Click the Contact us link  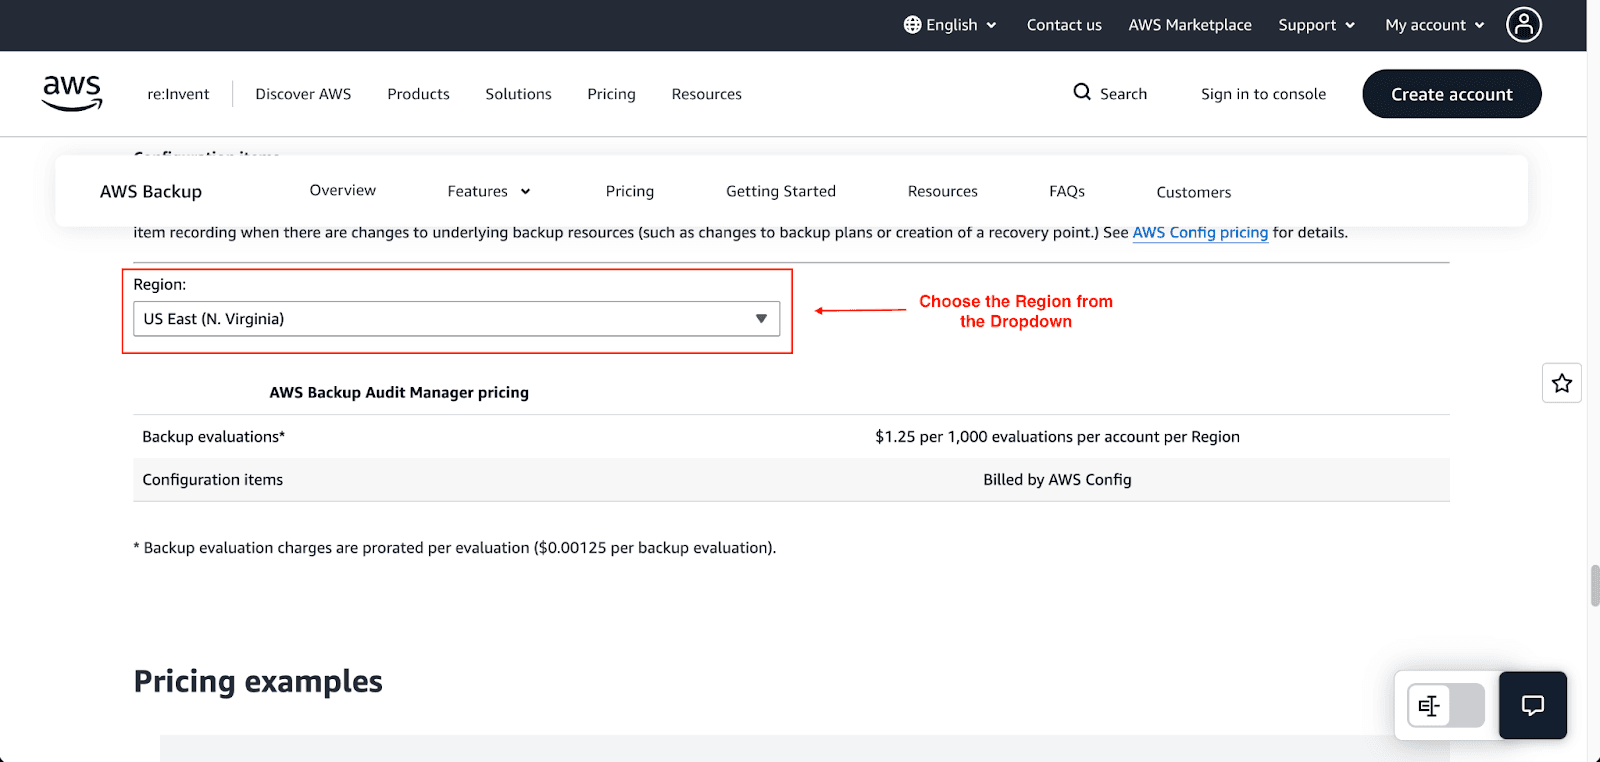(x=1064, y=25)
